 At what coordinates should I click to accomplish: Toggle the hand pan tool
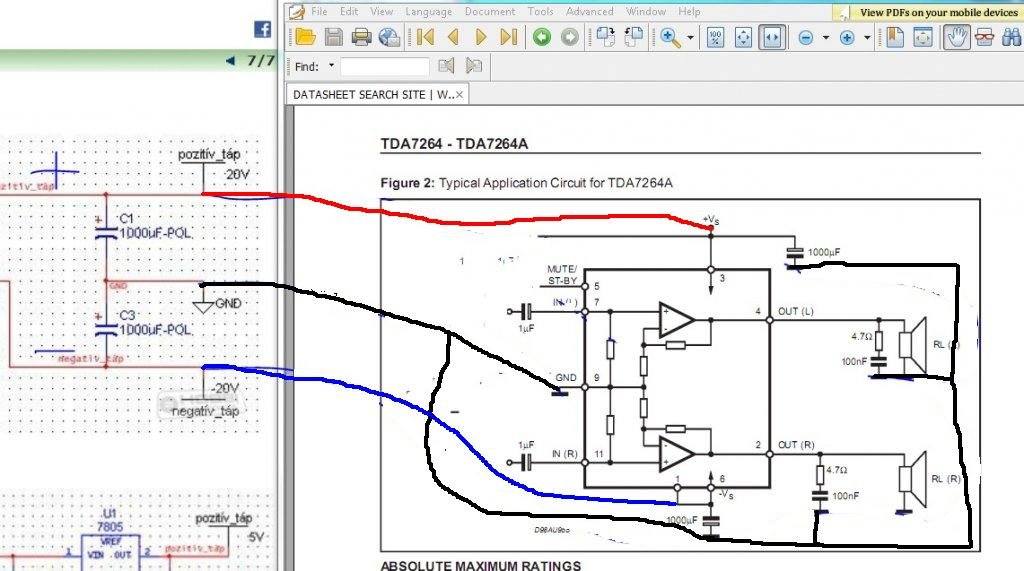(957, 37)
